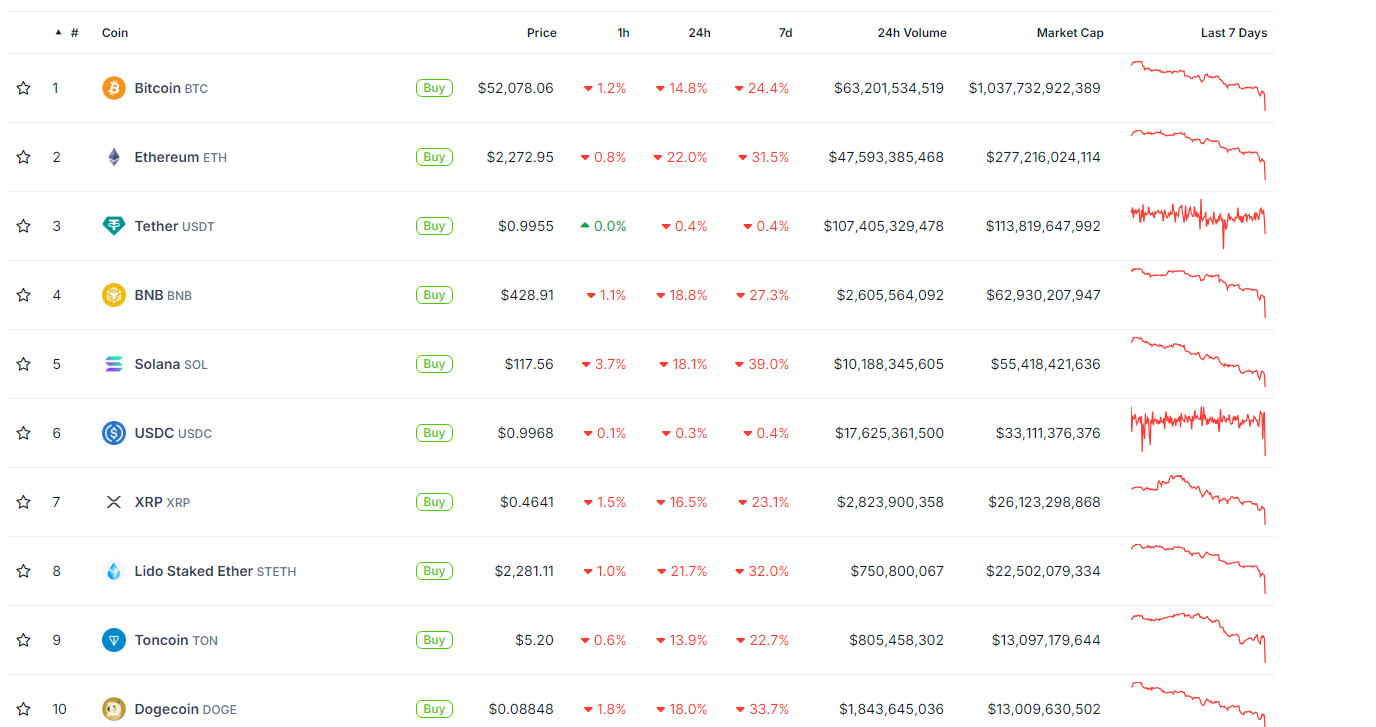Open Ethereum's 7-day sparkline chart
This screenshot has height=727, width=1376.
1198,154
